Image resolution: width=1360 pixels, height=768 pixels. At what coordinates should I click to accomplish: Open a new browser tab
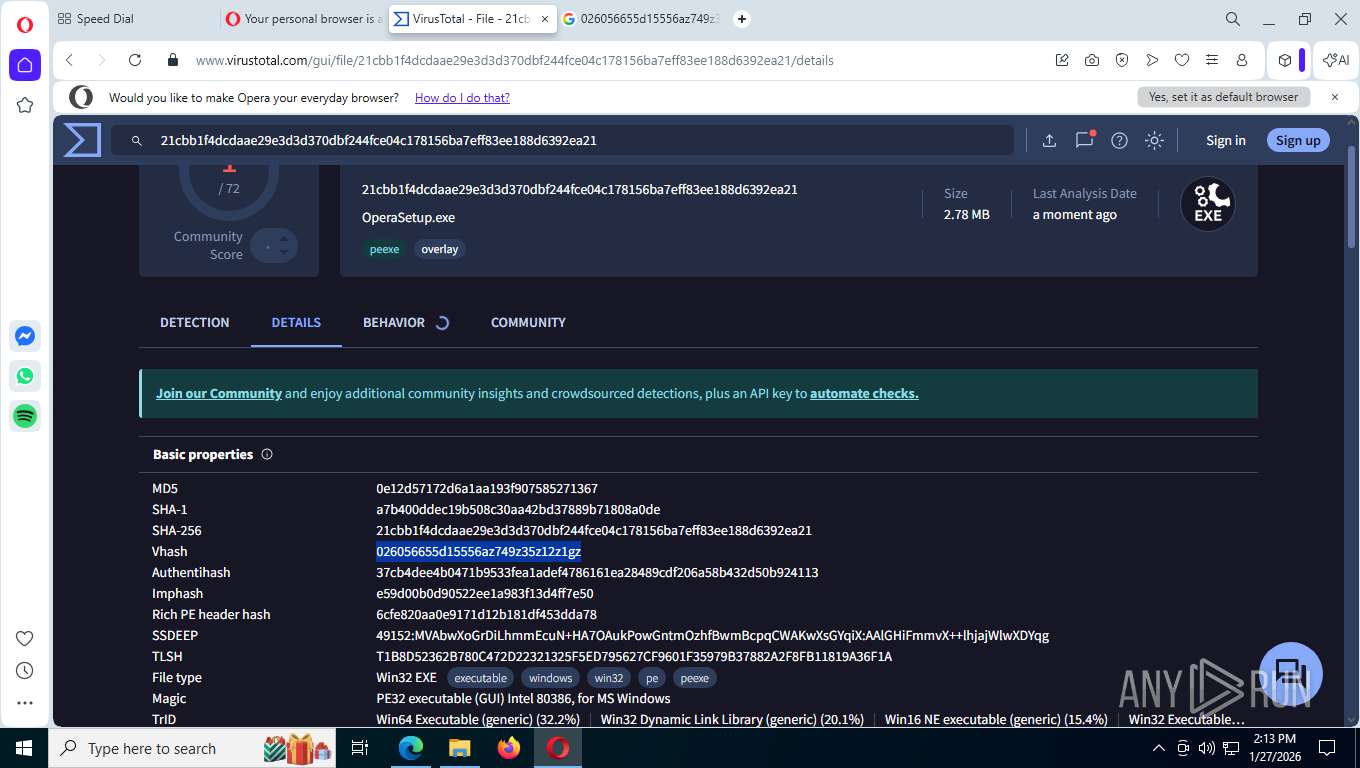tap(742, 19)
